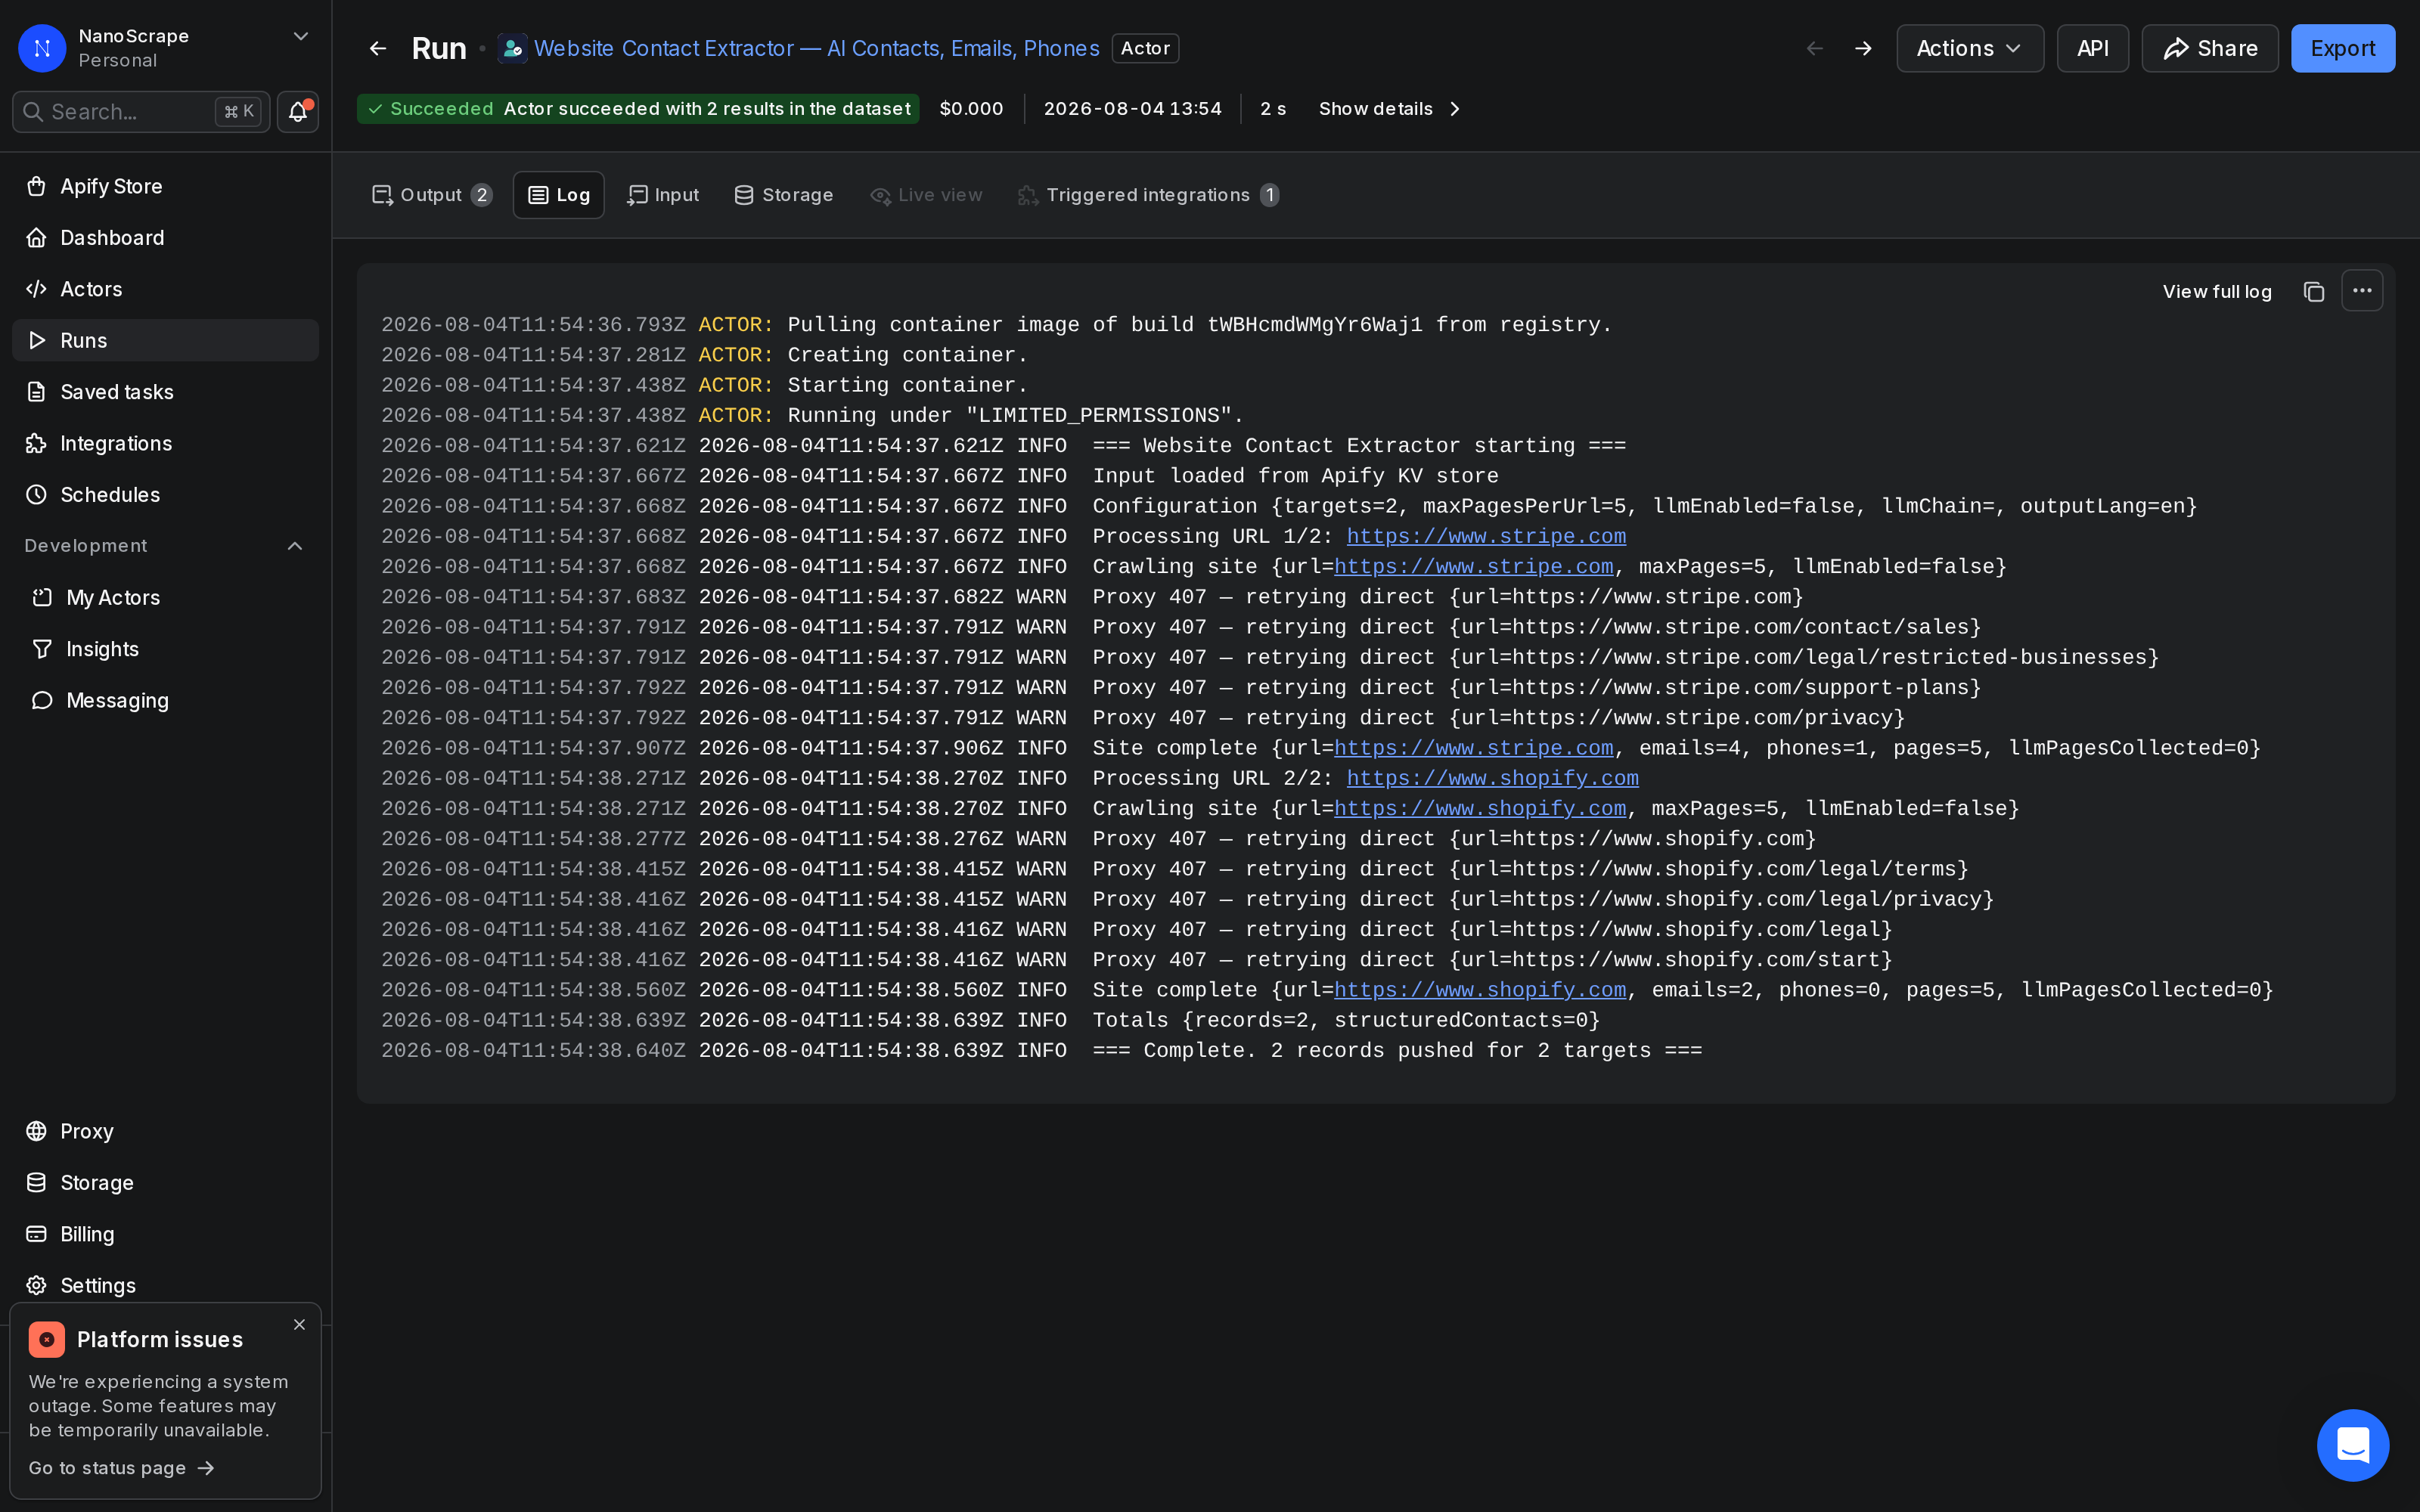
Task: Open Settings in sidebar
Action: (165, 1285)
